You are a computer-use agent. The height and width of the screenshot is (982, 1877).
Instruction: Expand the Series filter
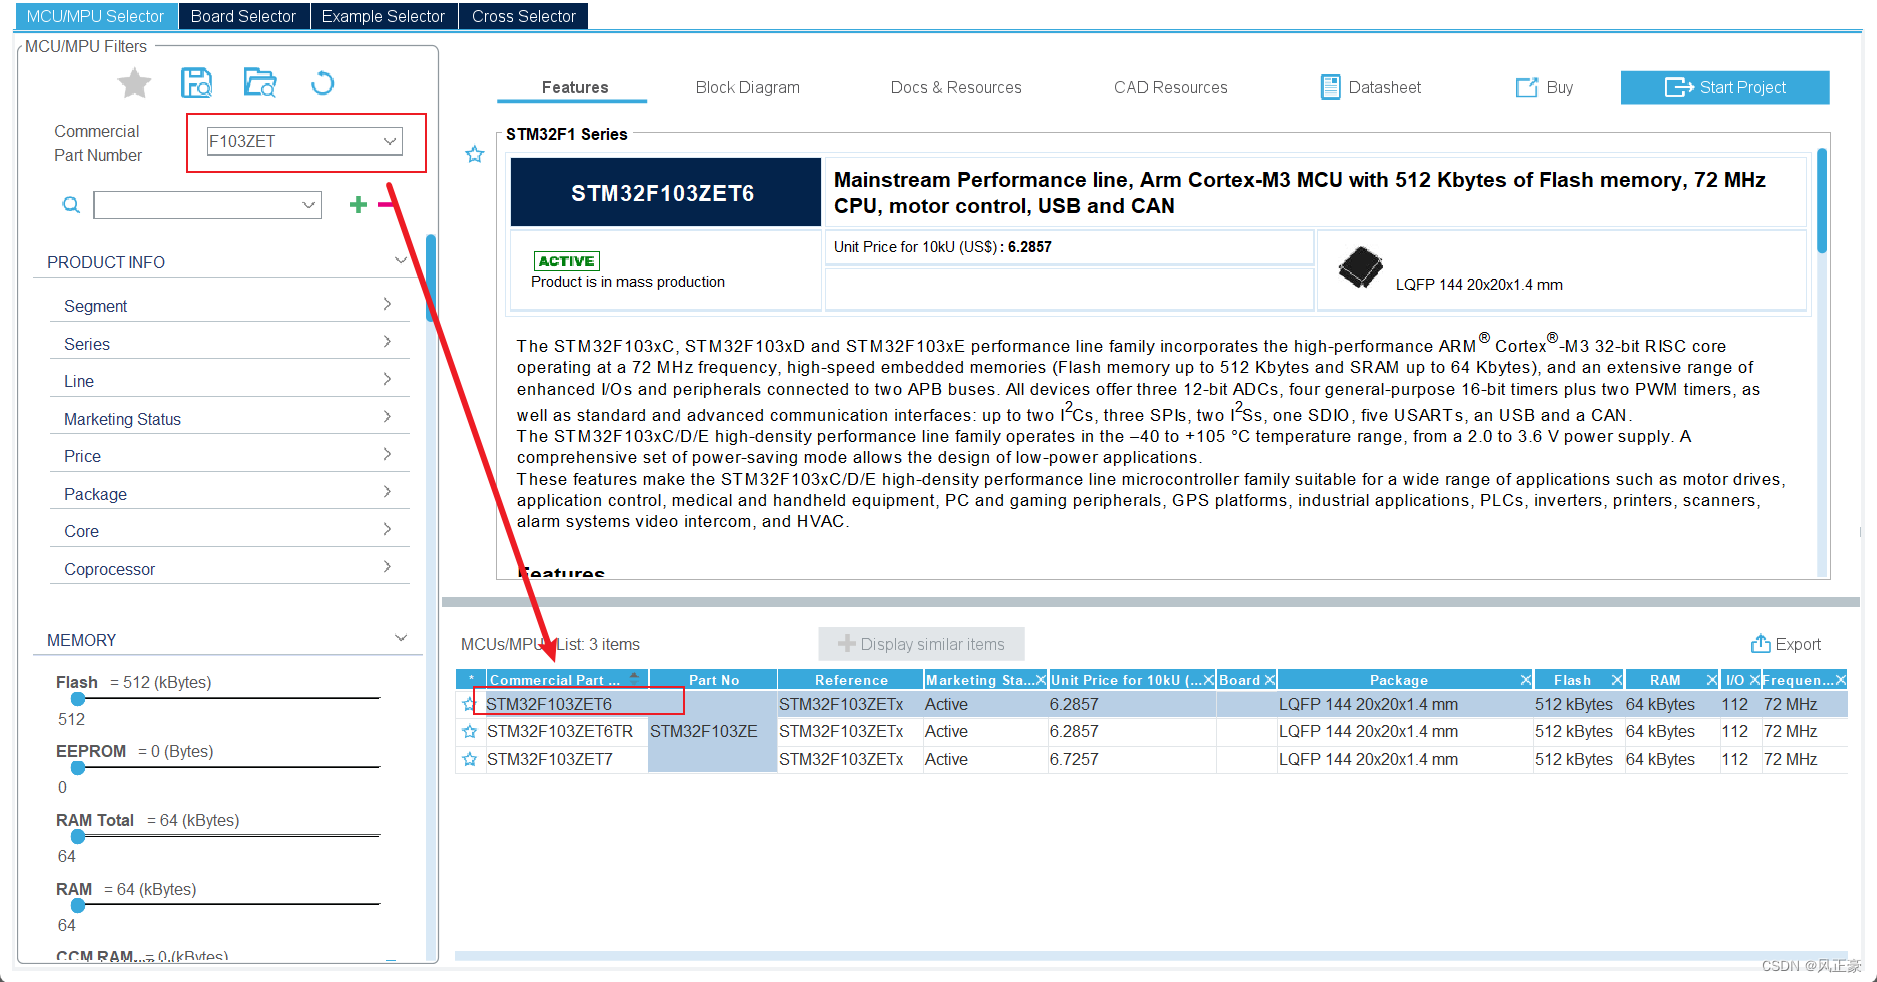(387, 342)
